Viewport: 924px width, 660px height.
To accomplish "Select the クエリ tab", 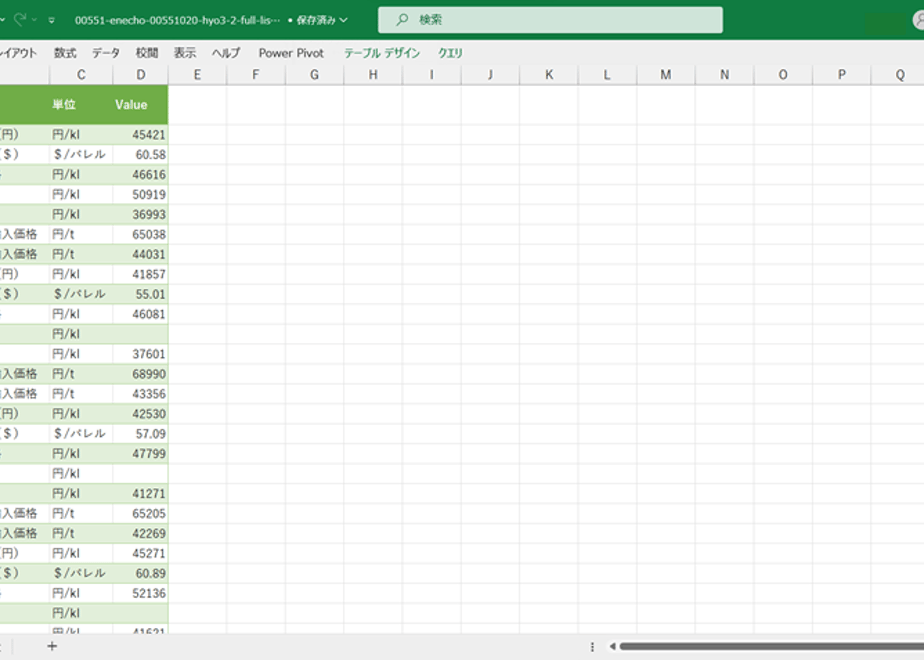I will click(x=450, y=53).
